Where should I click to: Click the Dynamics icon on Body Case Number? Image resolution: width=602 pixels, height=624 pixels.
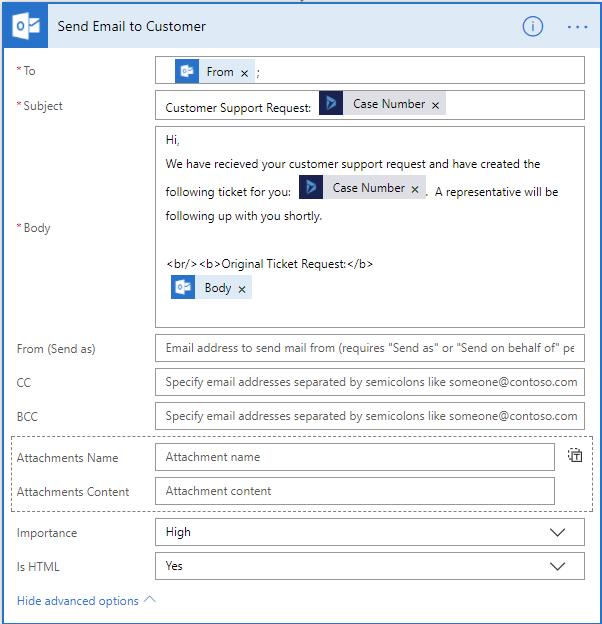pyautogui.click(x=311, y=188)
